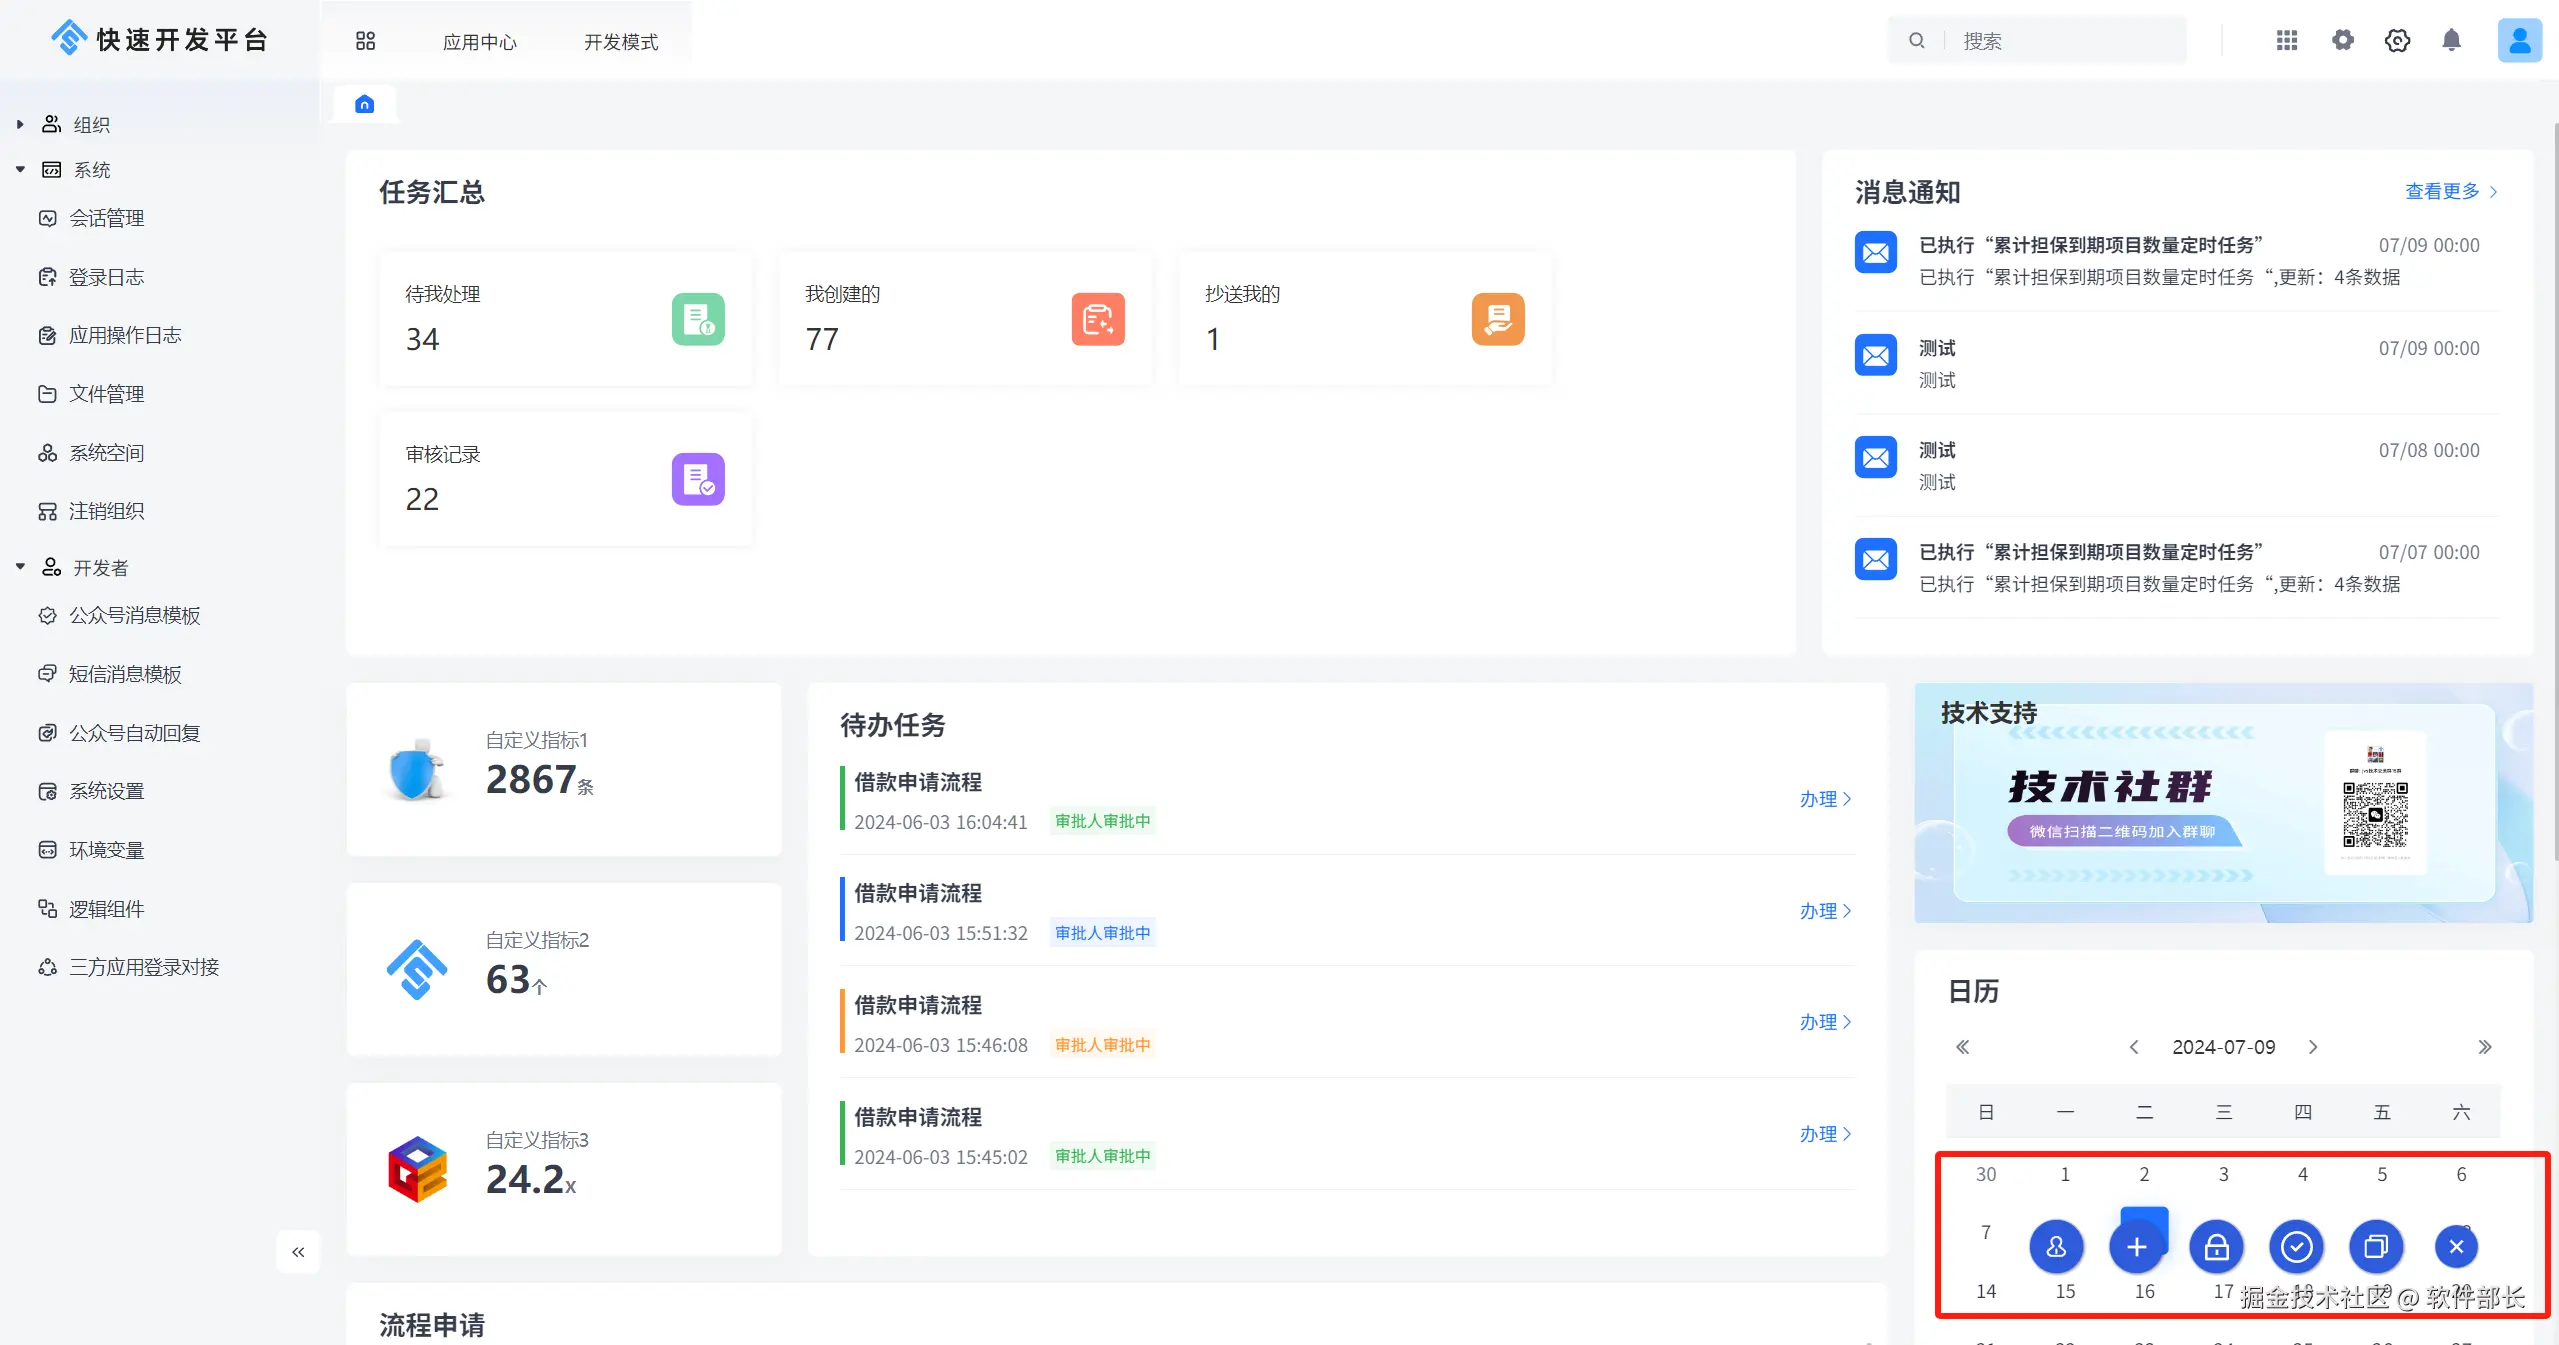Click the home tab icon
The image size is (2559, 1345).
[365, 104]
